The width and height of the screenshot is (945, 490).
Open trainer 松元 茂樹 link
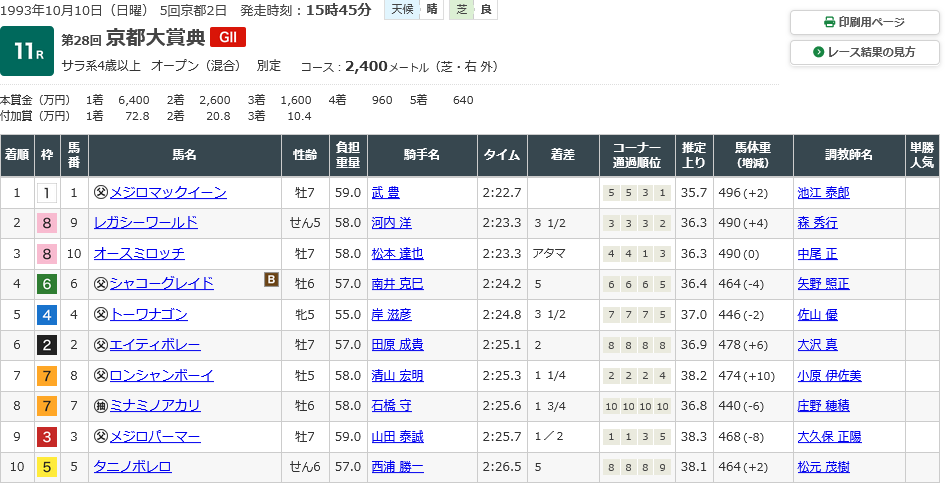[x=823, y=466]
